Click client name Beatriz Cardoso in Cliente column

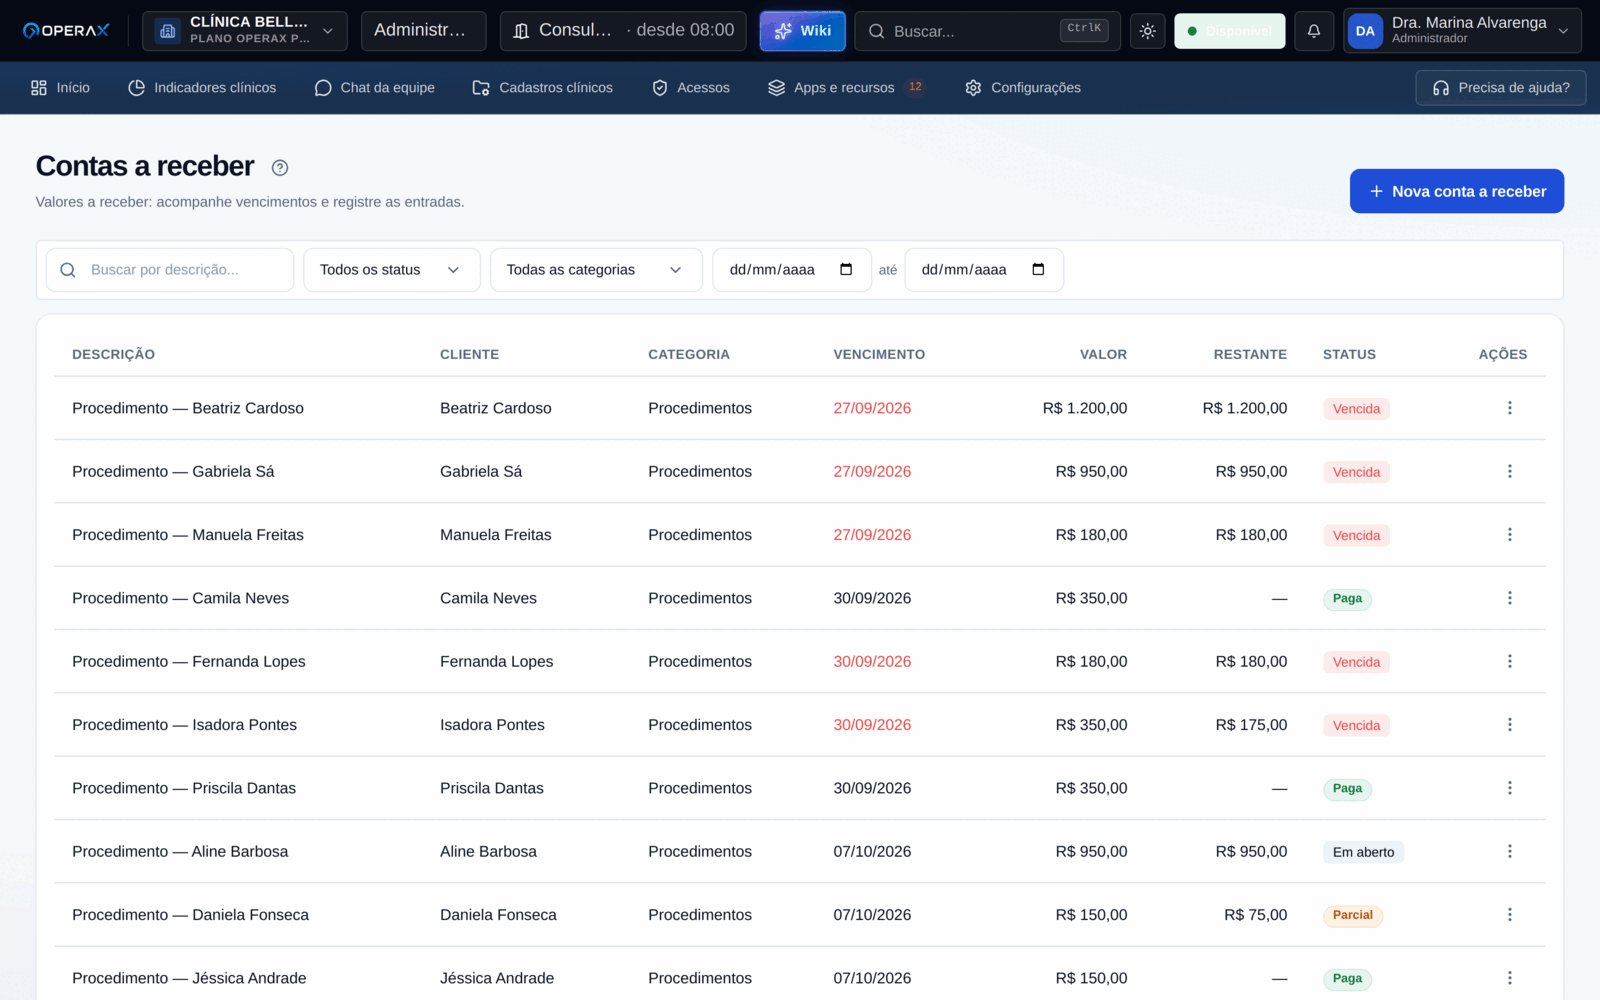click(496, 408)
